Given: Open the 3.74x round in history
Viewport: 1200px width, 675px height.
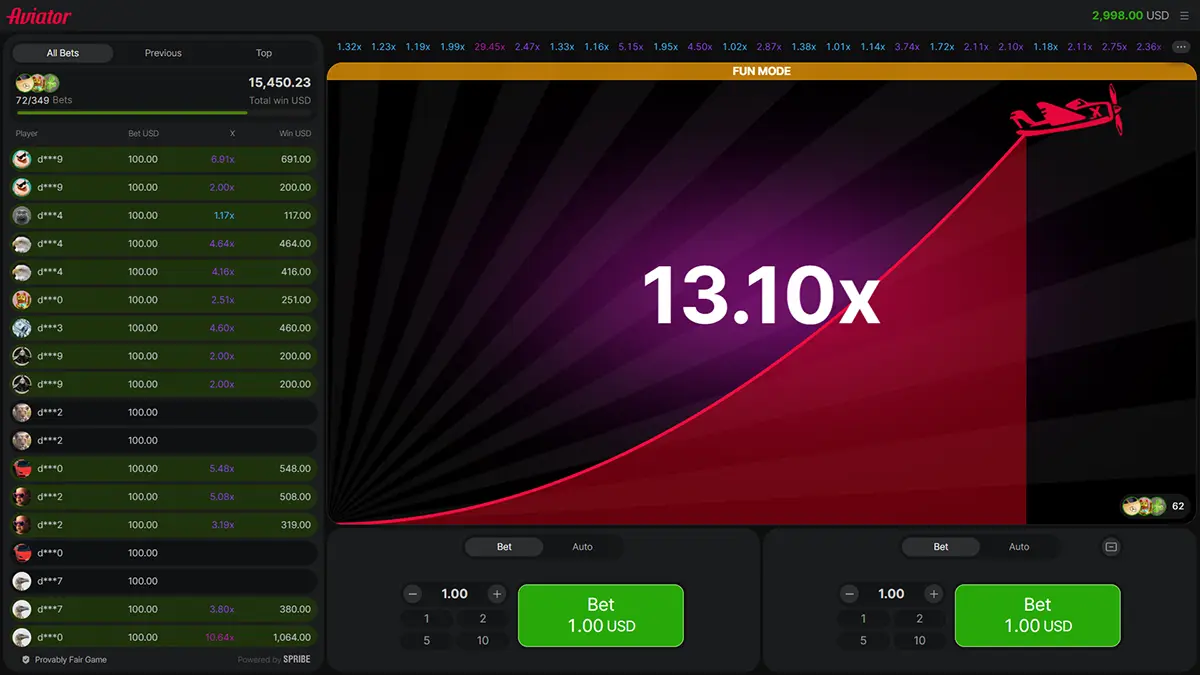Looking at the screenshot, I should 907,47.
